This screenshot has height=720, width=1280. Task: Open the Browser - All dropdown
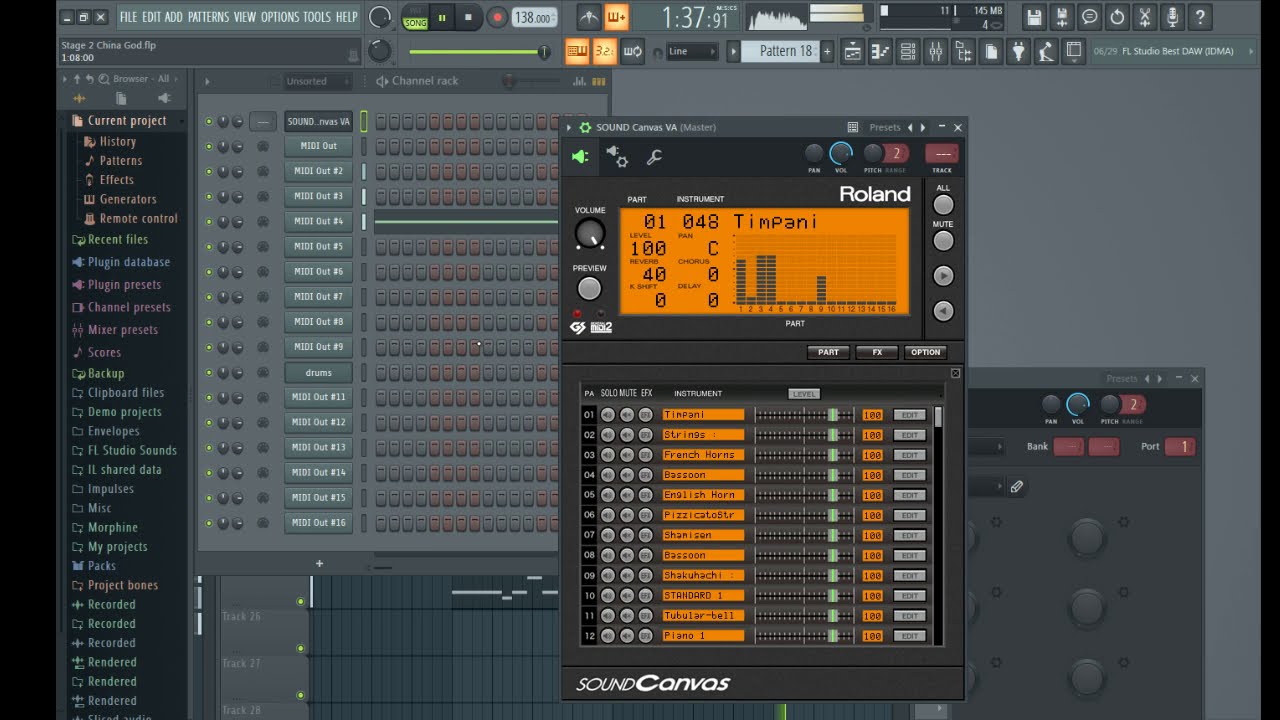tap(140, 79)
